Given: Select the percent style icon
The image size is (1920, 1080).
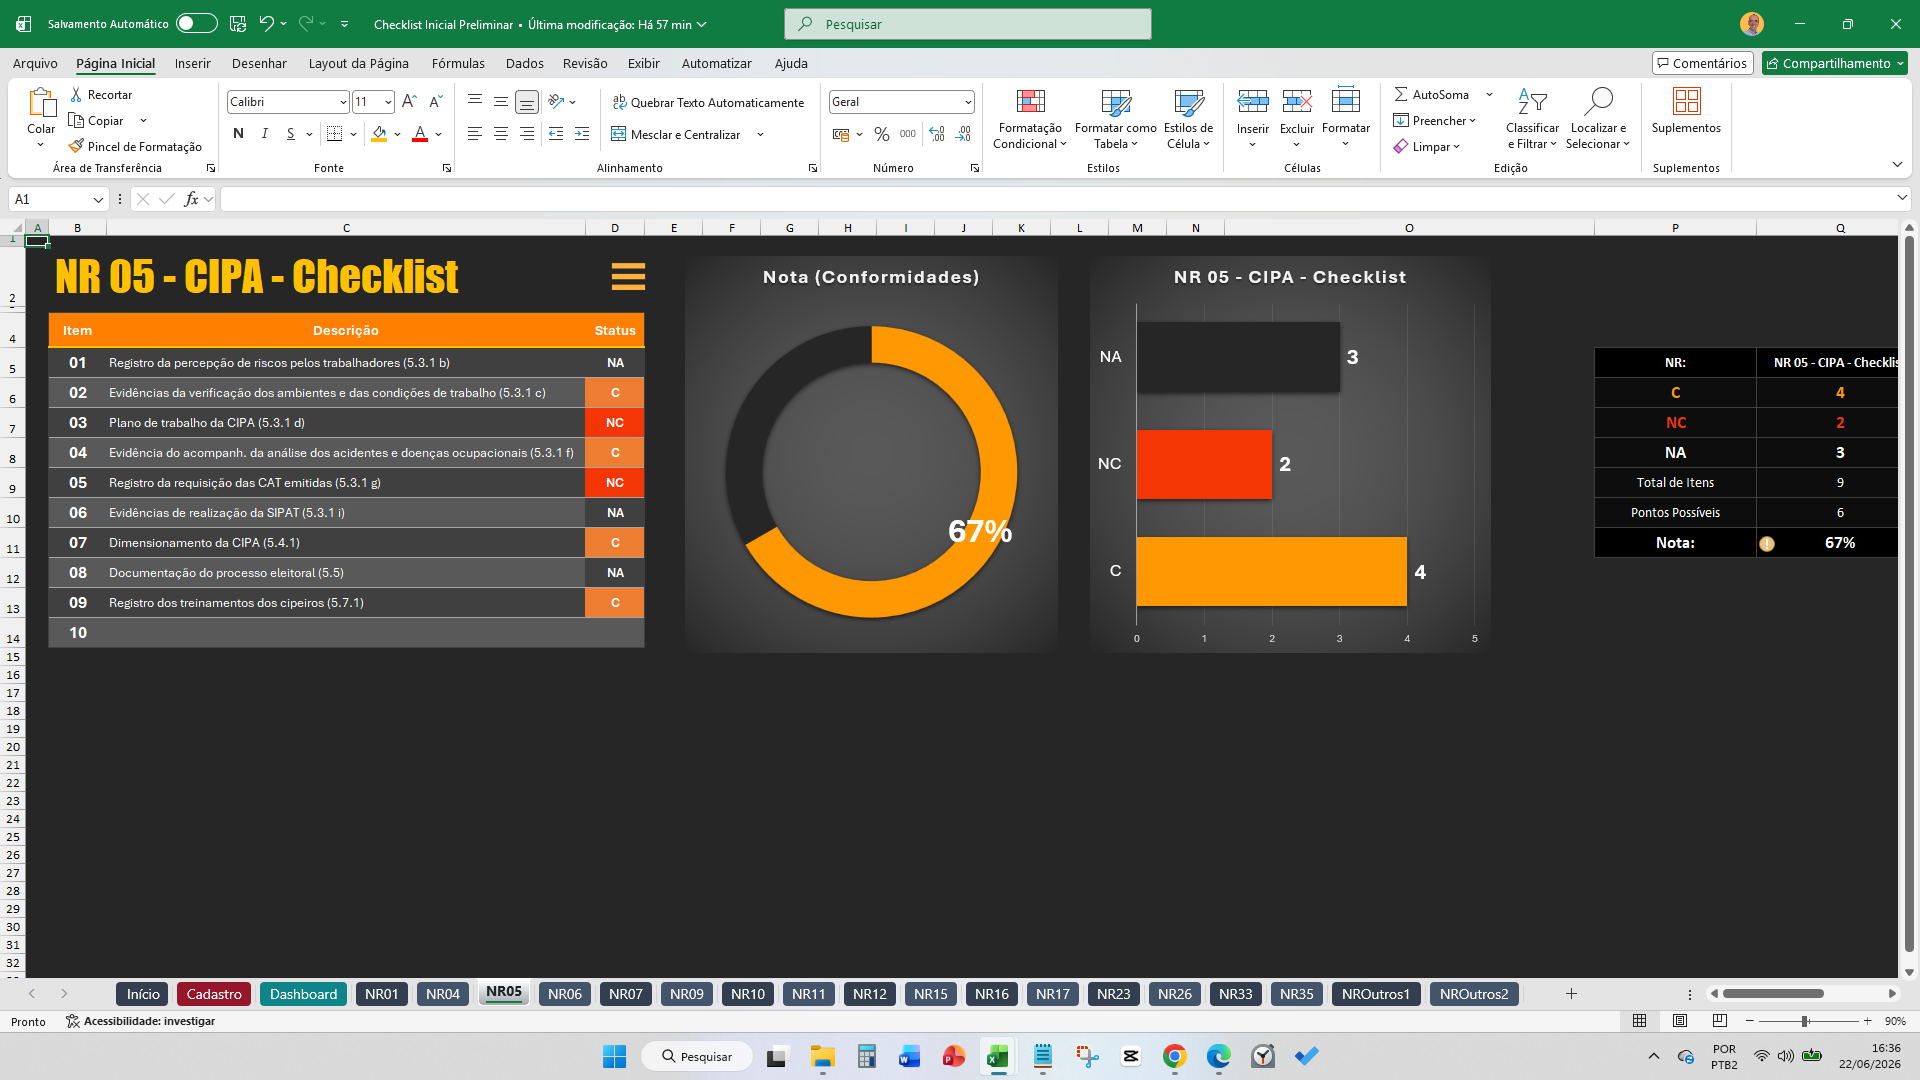Looking at the screenshot, I should [x=882, y=134].
